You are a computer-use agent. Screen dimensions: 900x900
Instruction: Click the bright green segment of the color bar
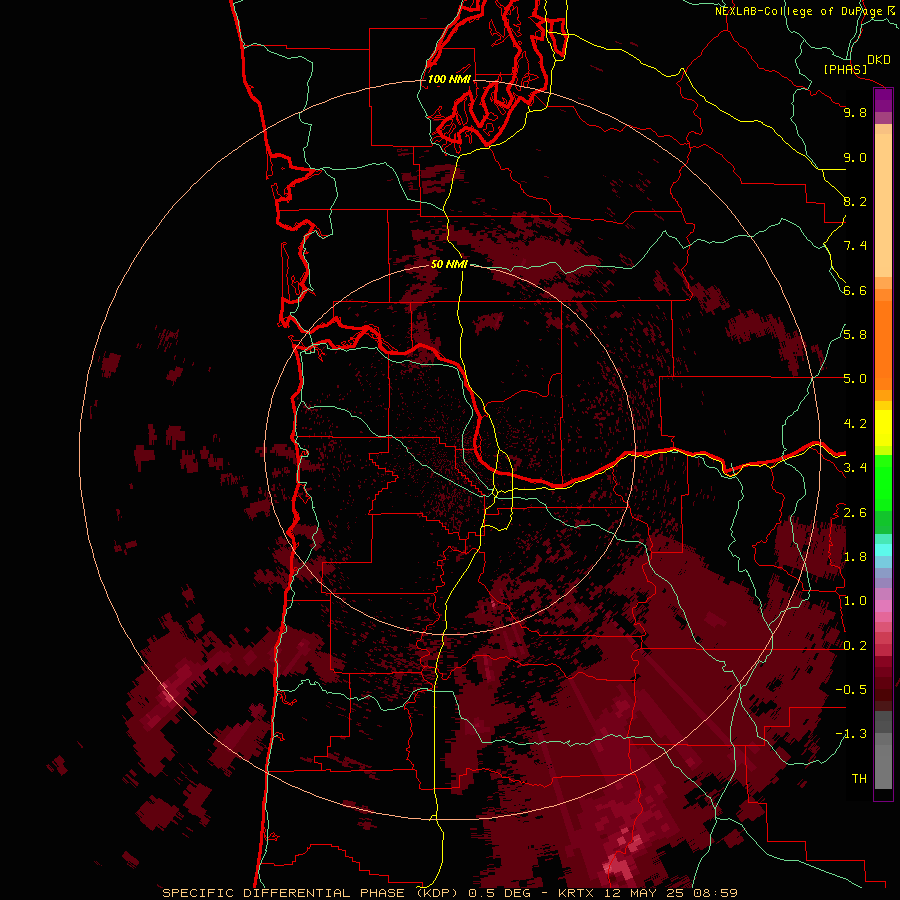[883, 484]
